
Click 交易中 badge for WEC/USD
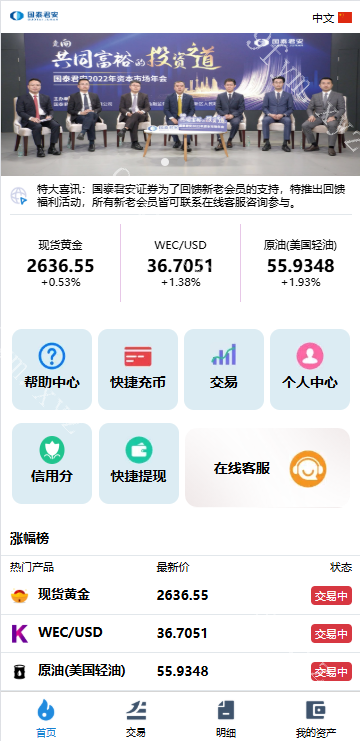(x=331, y=633)
